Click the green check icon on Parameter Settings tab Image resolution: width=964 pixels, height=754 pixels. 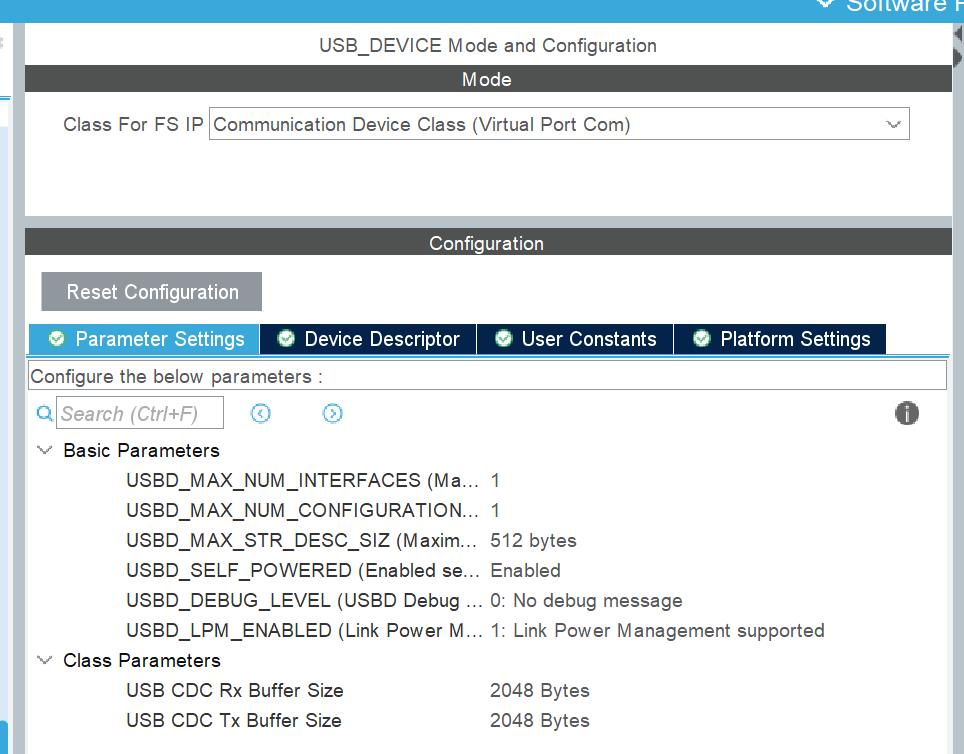(x=57, y=339)
